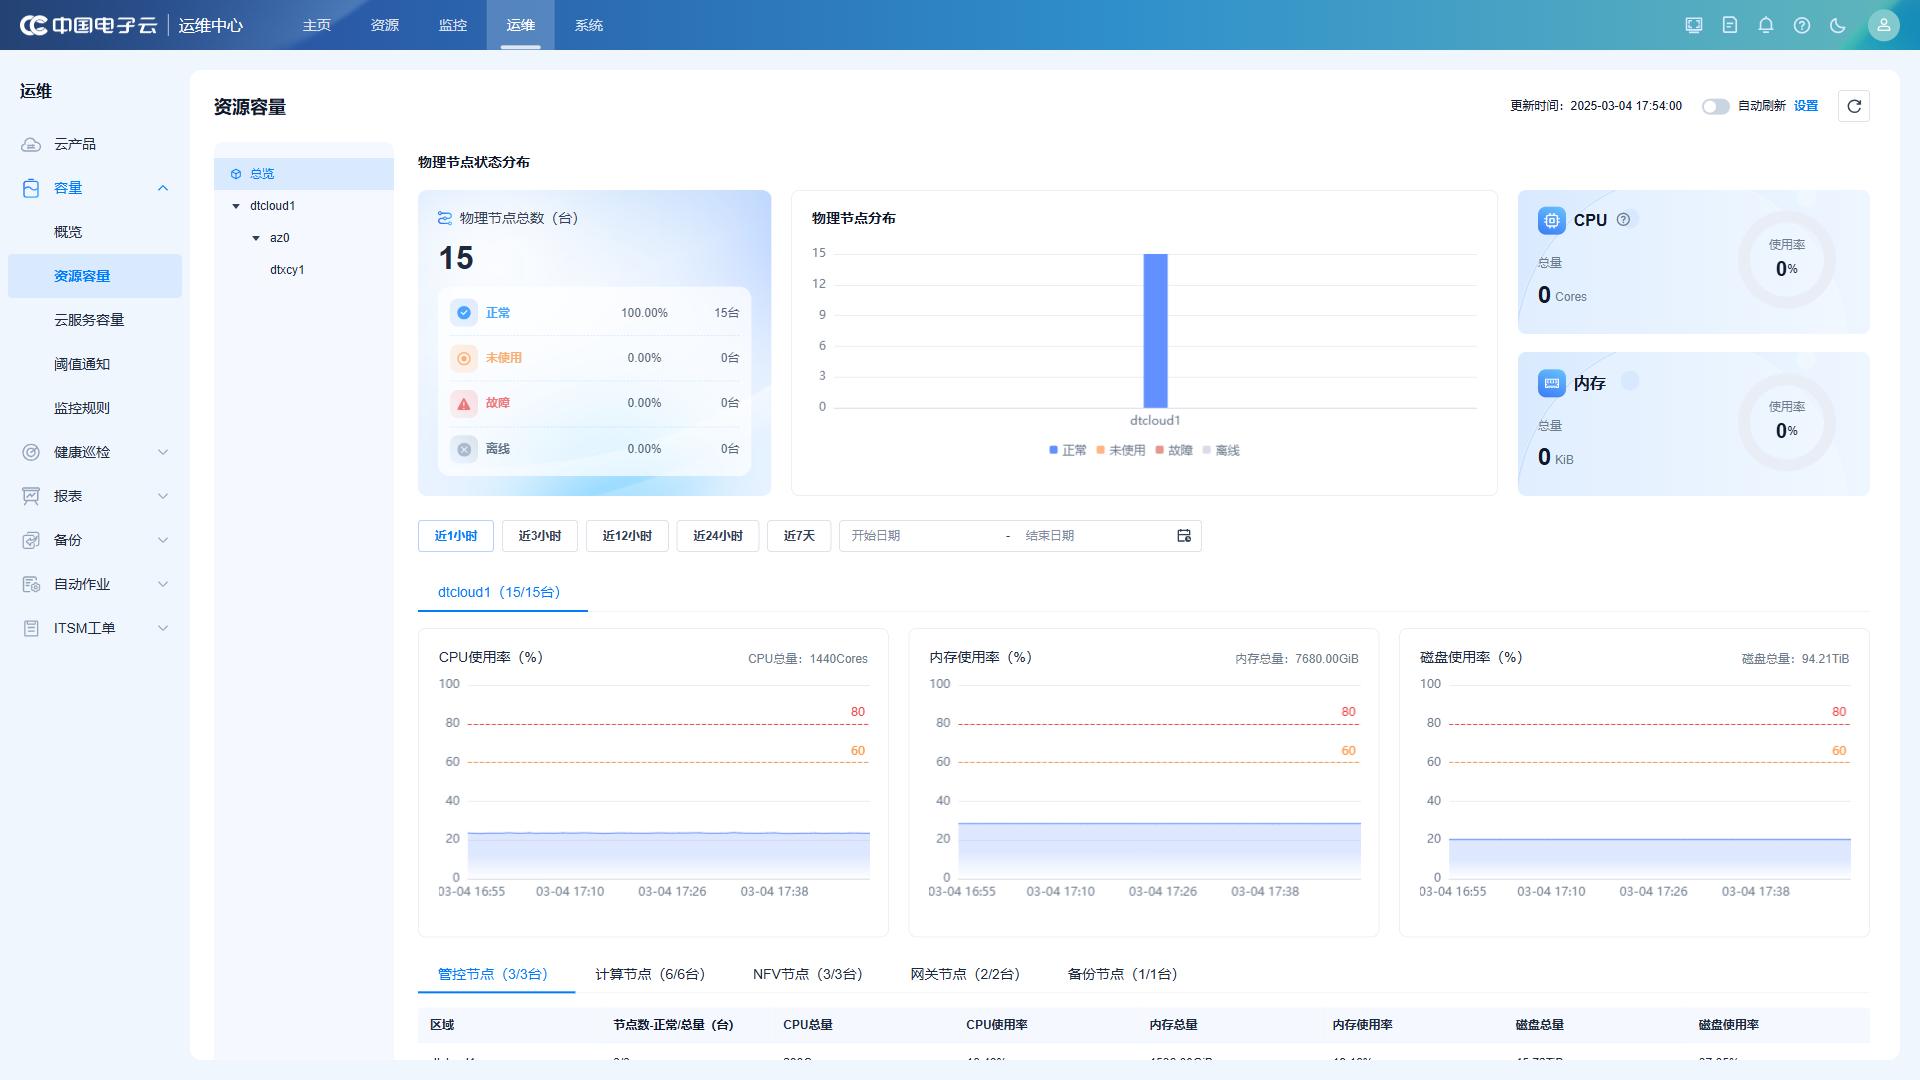Click the 故障 warning triangle icon
The width and height of the screenshot is (1920, 1080).
[x=464, y=403]
